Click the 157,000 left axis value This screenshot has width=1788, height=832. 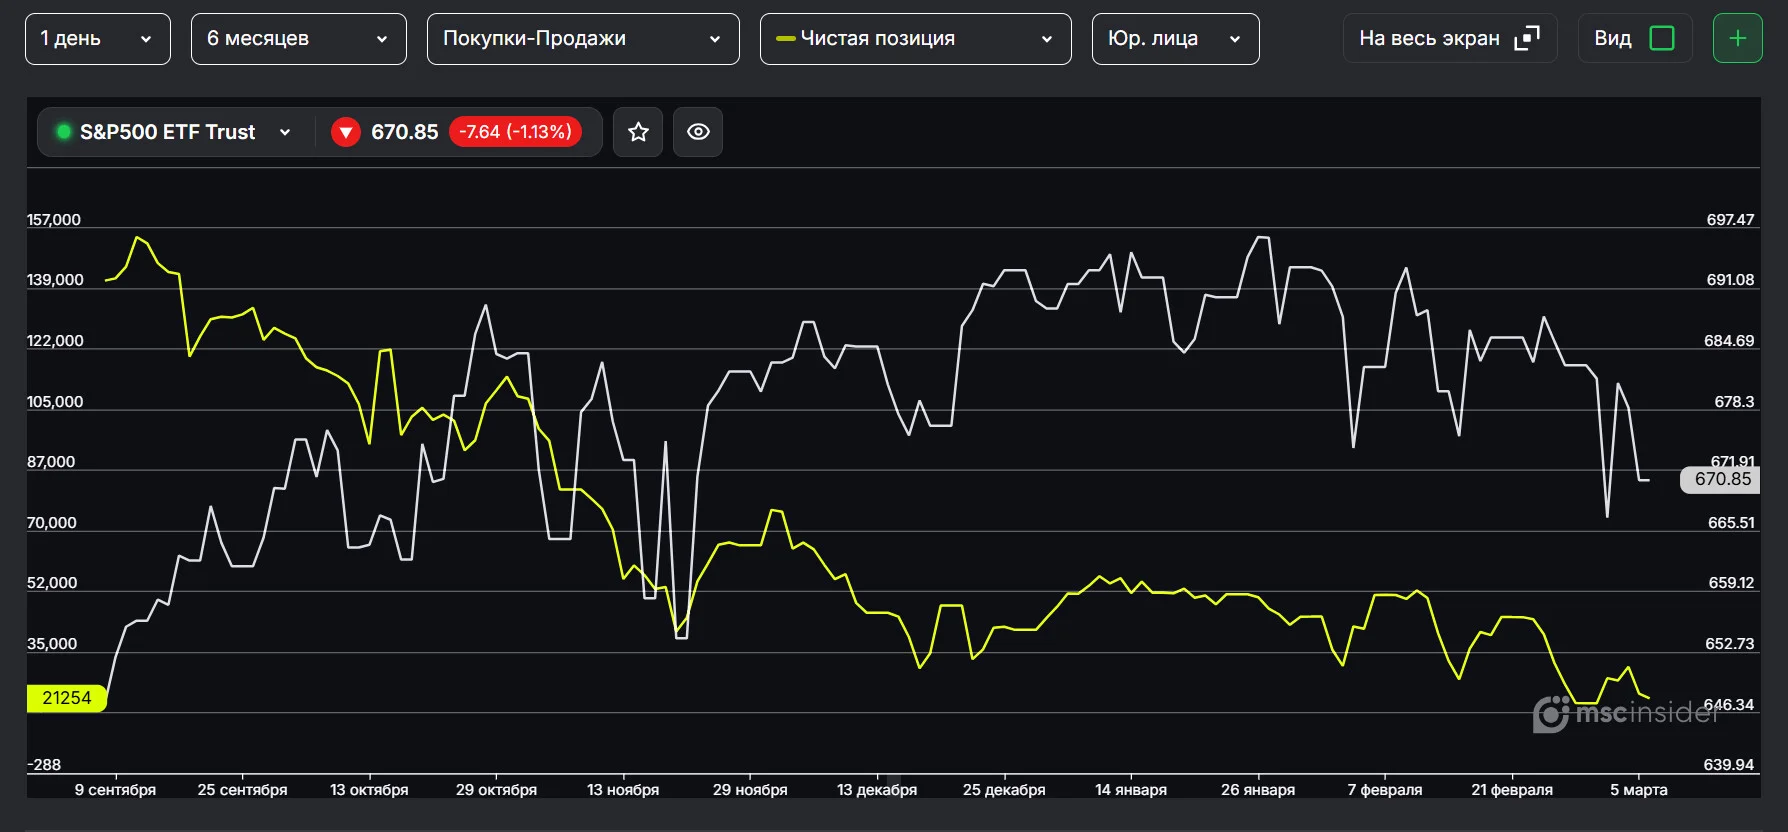(54, 220)
